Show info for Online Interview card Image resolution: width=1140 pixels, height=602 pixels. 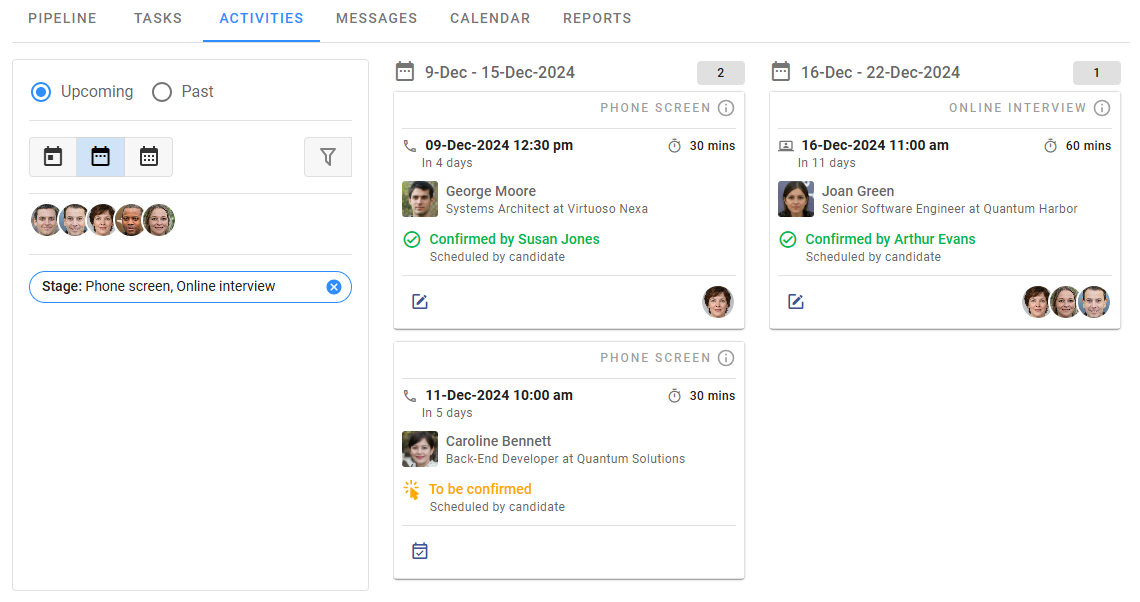tap(1102, 108)
